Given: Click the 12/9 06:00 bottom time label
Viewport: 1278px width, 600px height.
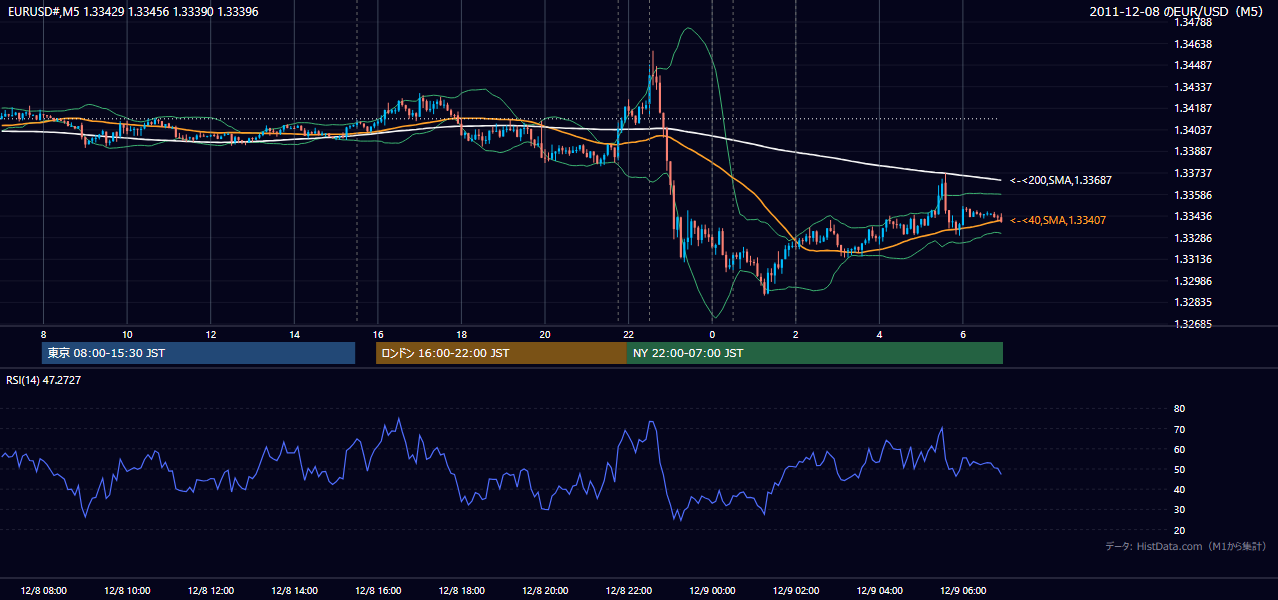Looking at the screenshot, I should [x=963, y=591].
